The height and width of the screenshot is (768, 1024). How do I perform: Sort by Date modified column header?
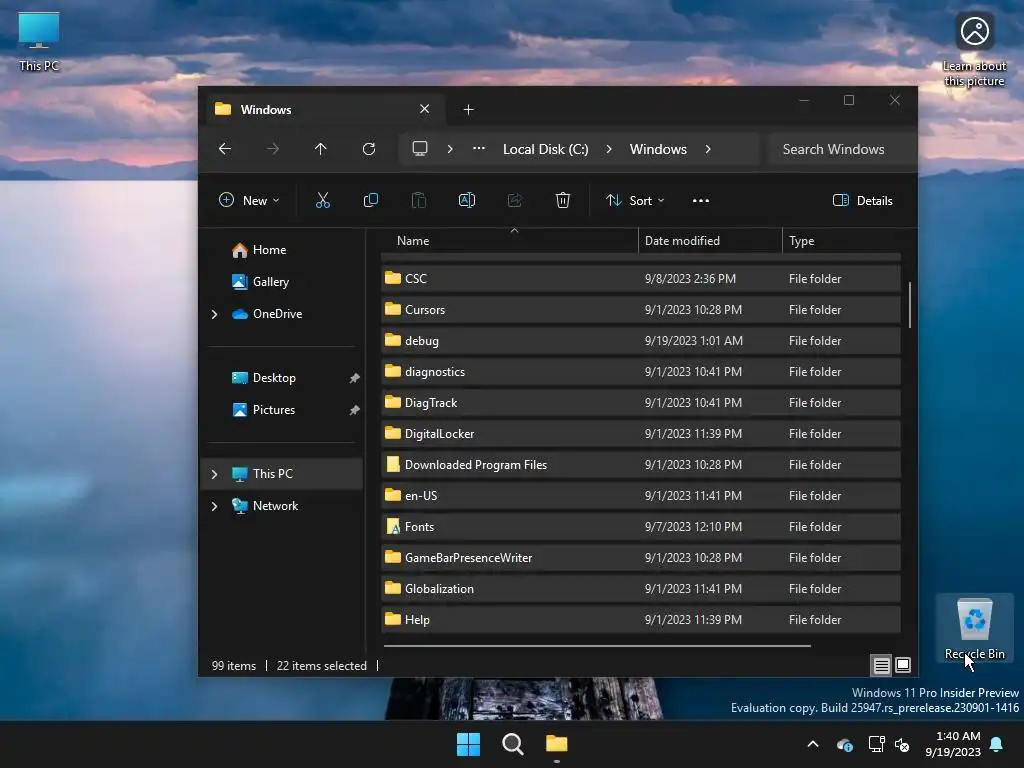(x=710, y=241)
